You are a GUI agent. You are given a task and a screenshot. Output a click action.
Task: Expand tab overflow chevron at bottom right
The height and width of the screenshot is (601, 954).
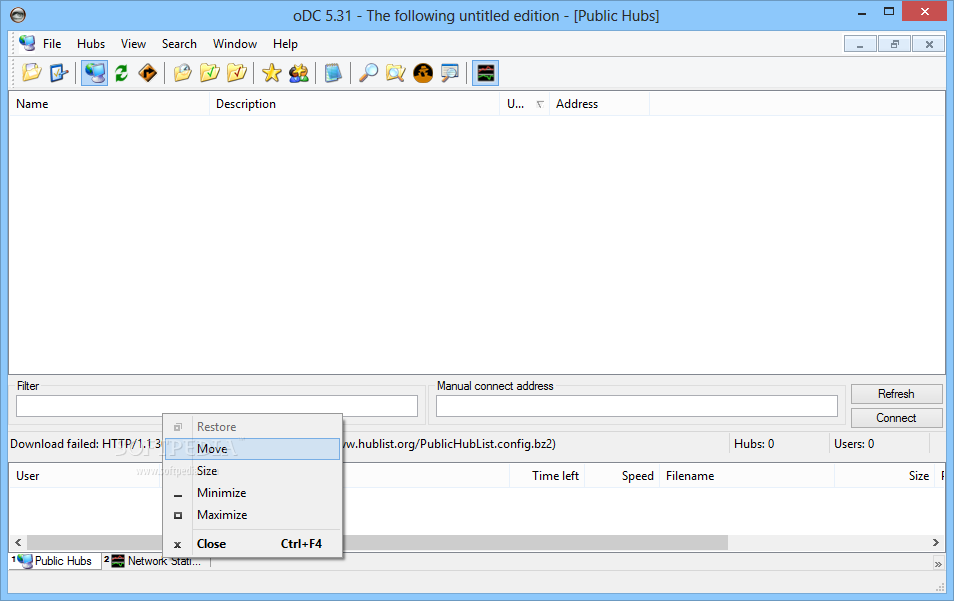(x=938, y=564)
